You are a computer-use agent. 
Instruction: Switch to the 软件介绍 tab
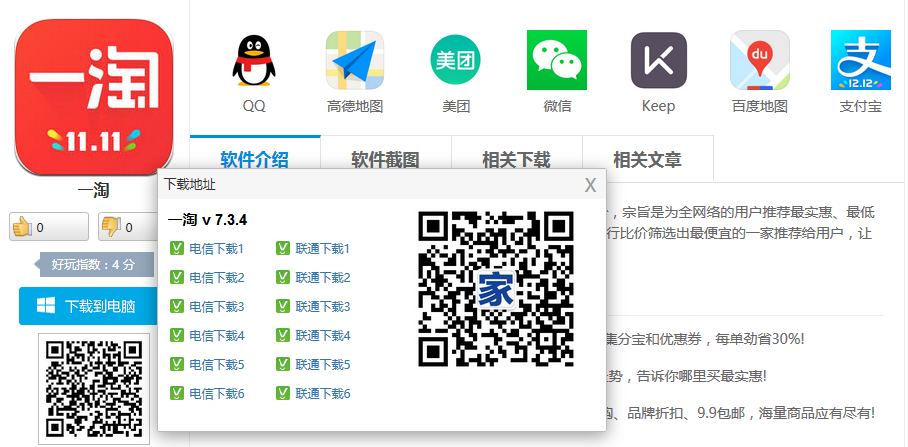[255, 158]
